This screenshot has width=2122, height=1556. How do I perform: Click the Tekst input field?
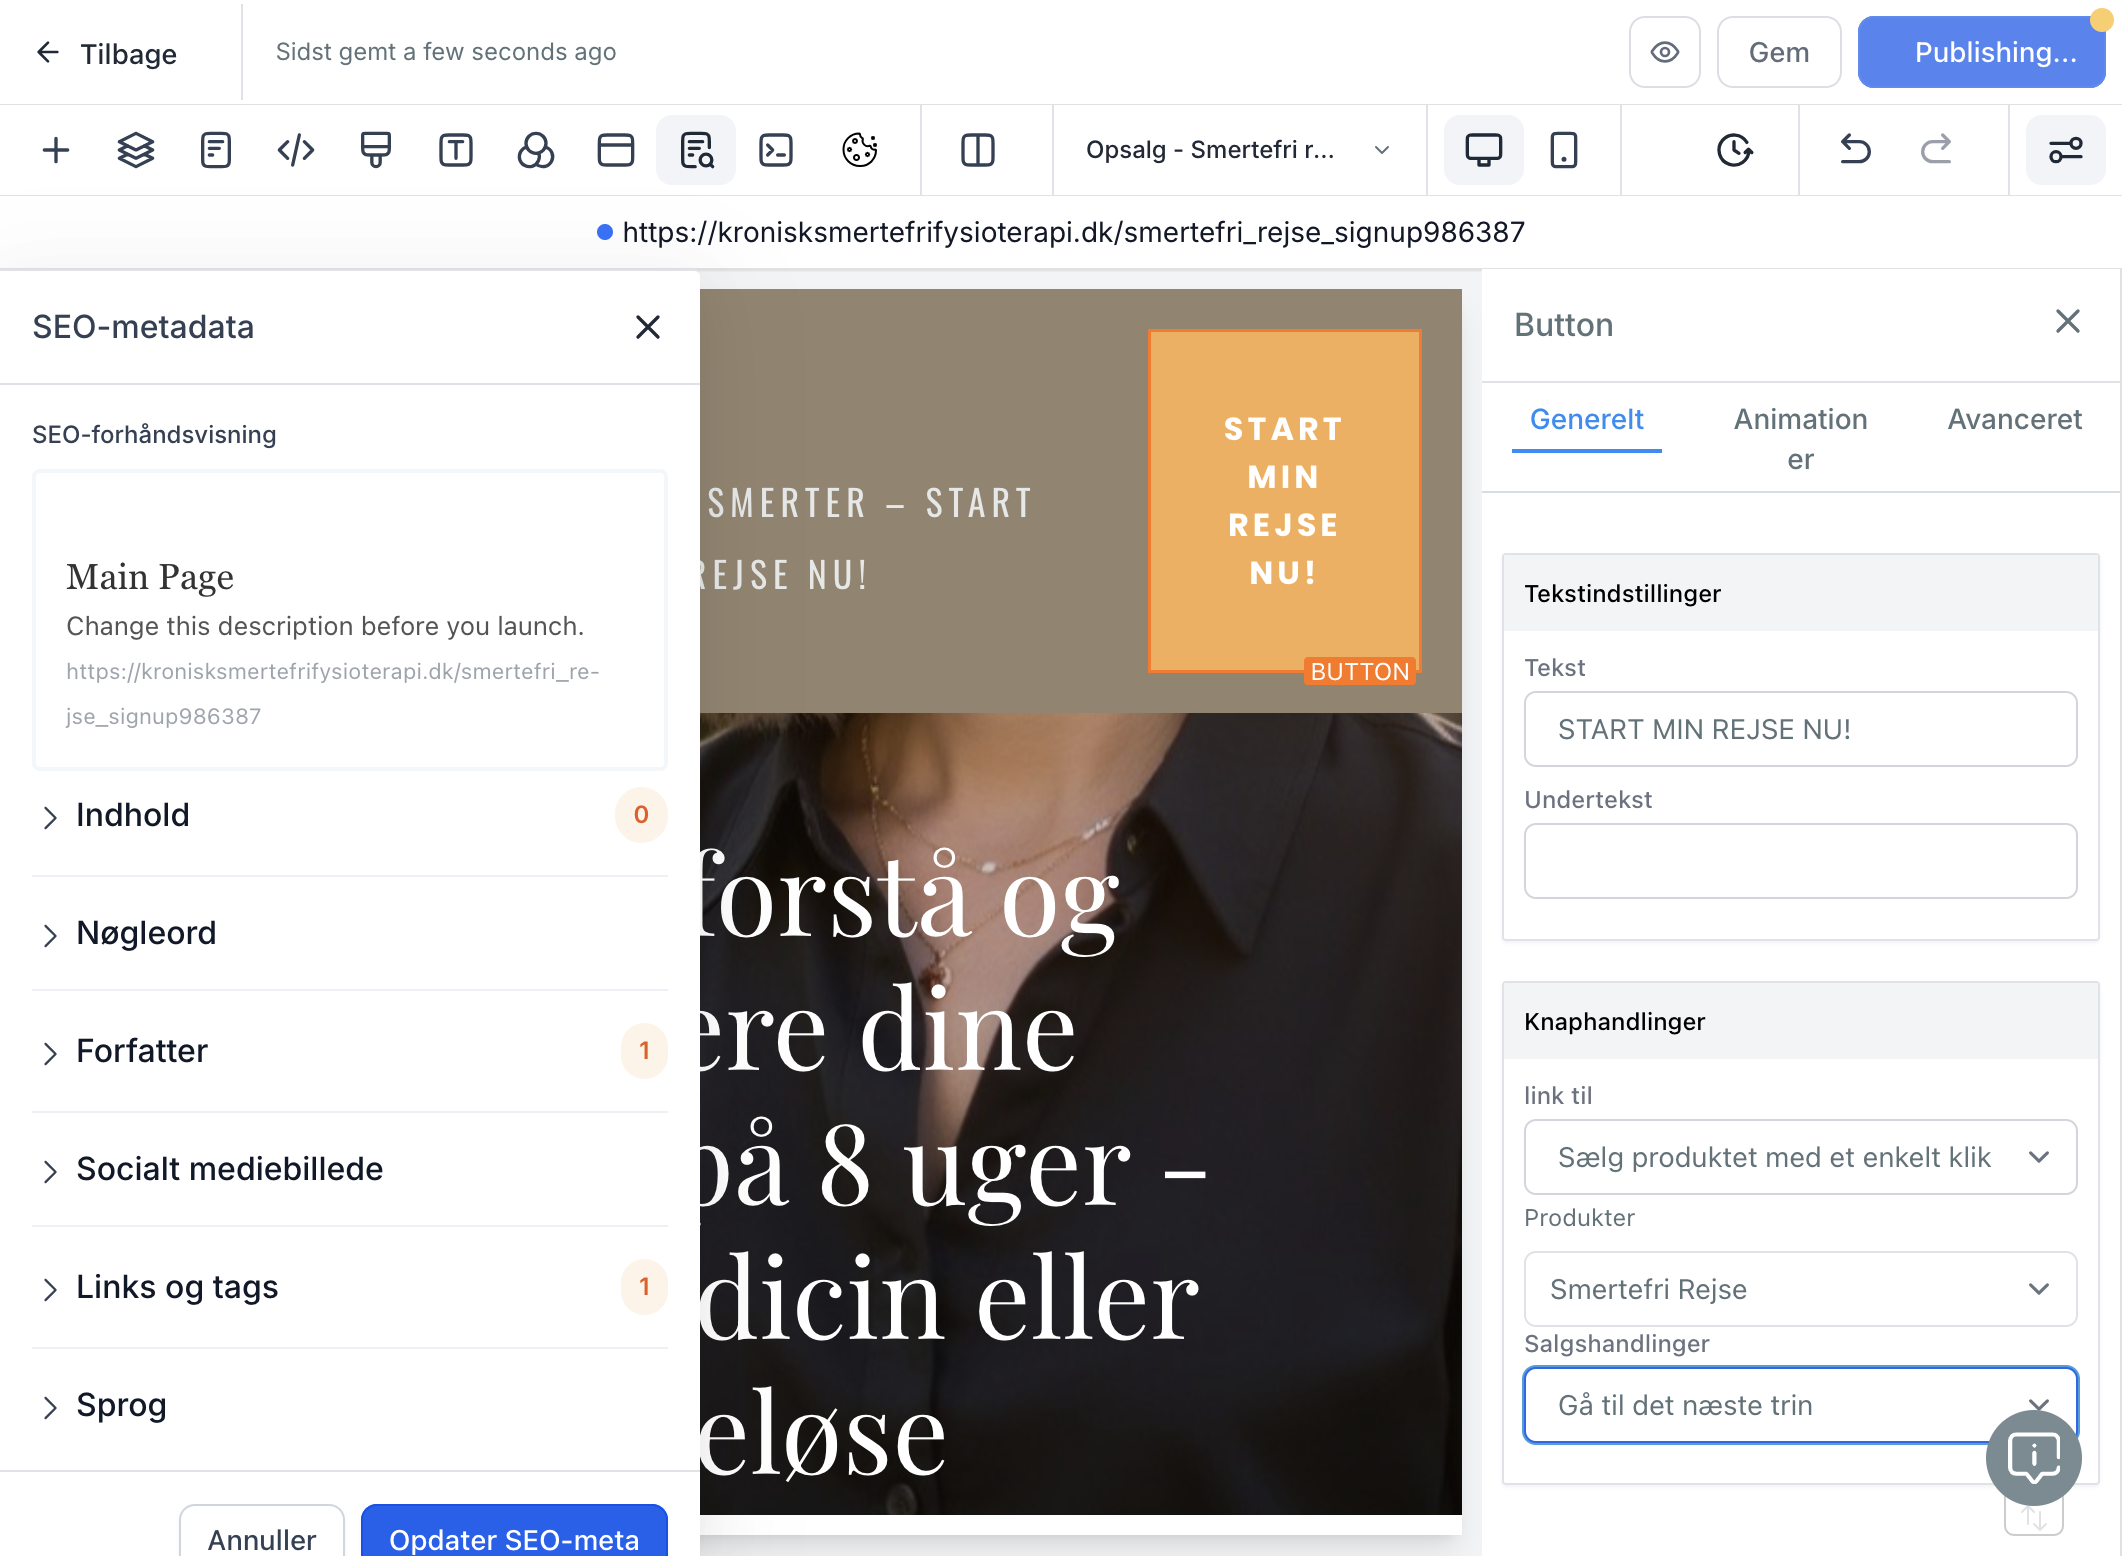click(x=1801, y=729)
